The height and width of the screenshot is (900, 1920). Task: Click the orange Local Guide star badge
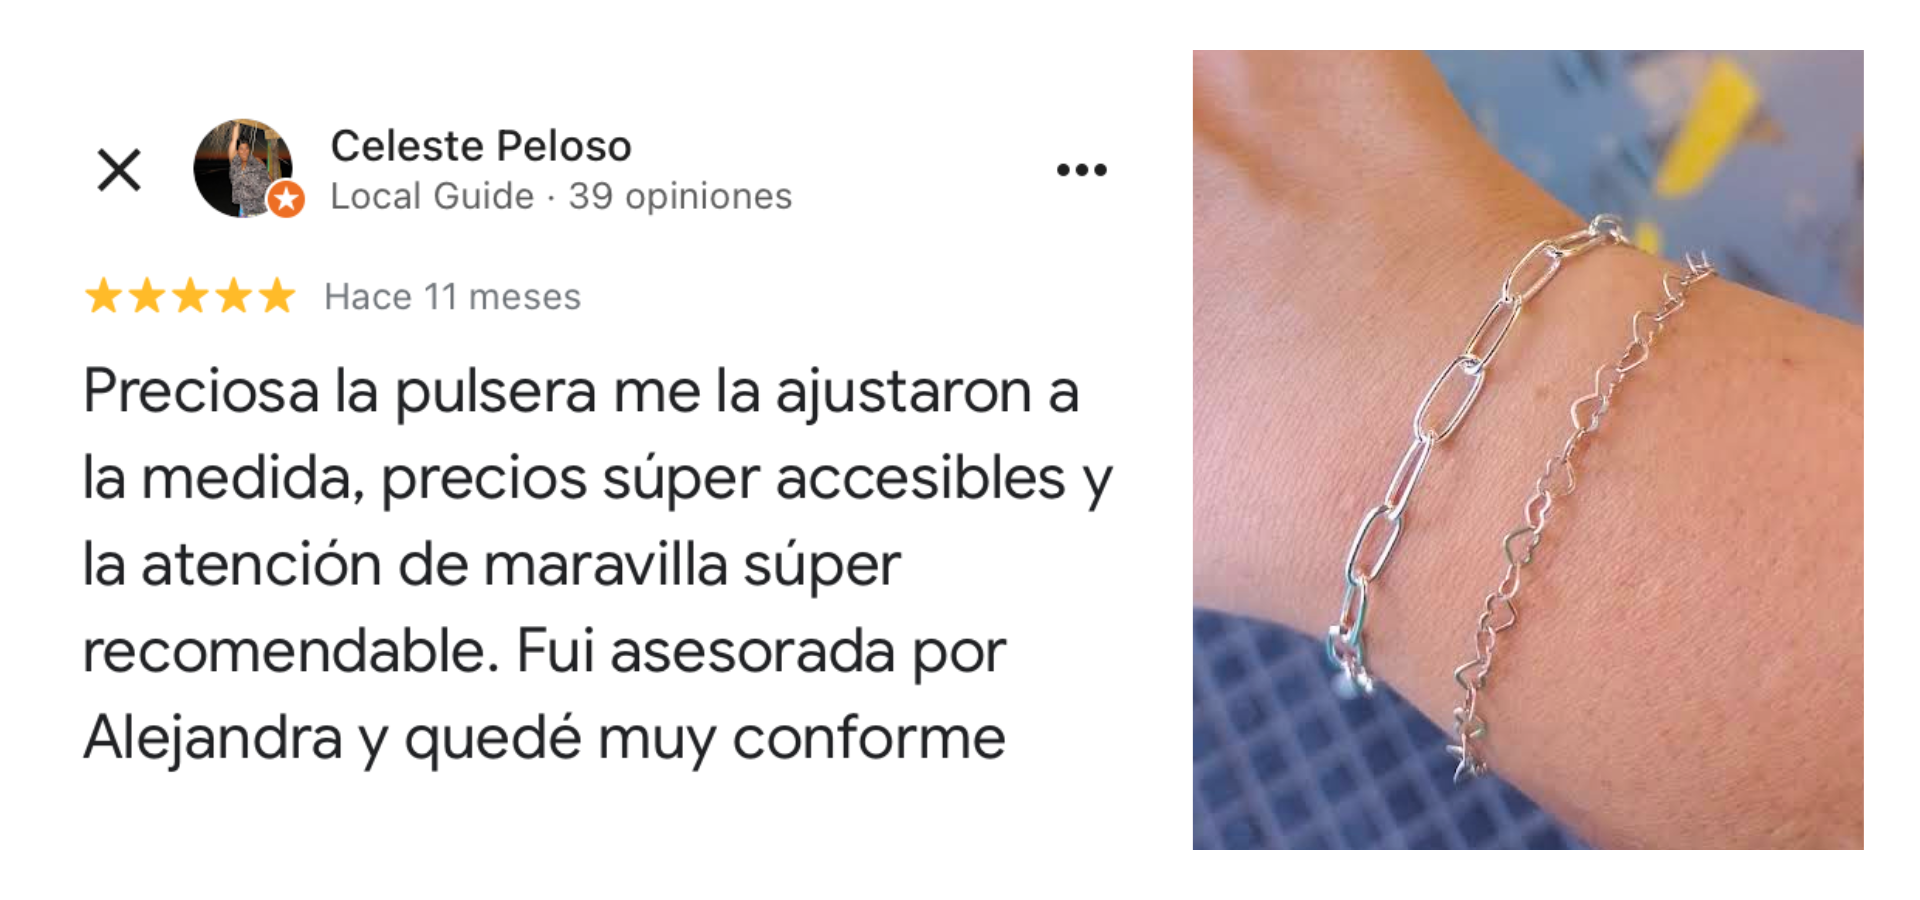click(286, 199)
